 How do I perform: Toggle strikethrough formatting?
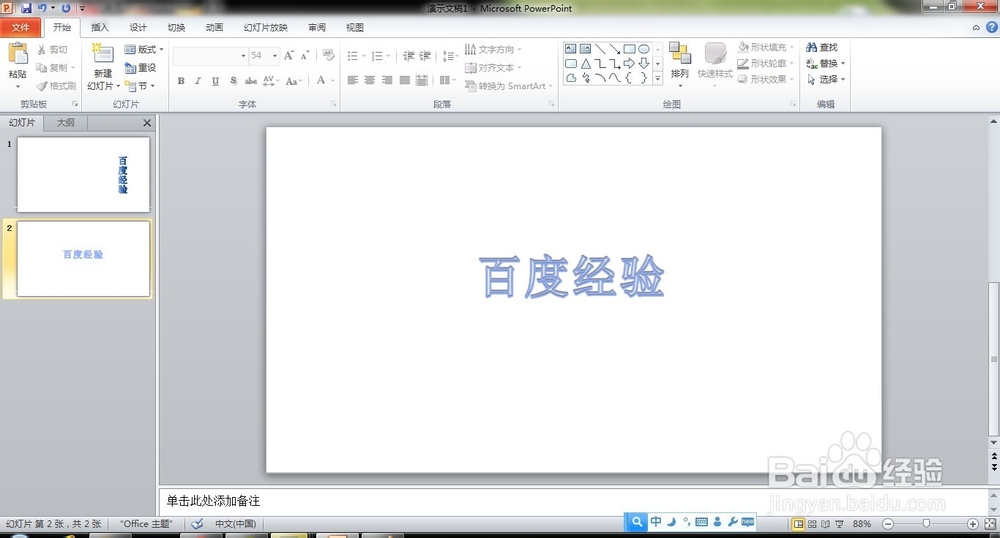point(251,80)
